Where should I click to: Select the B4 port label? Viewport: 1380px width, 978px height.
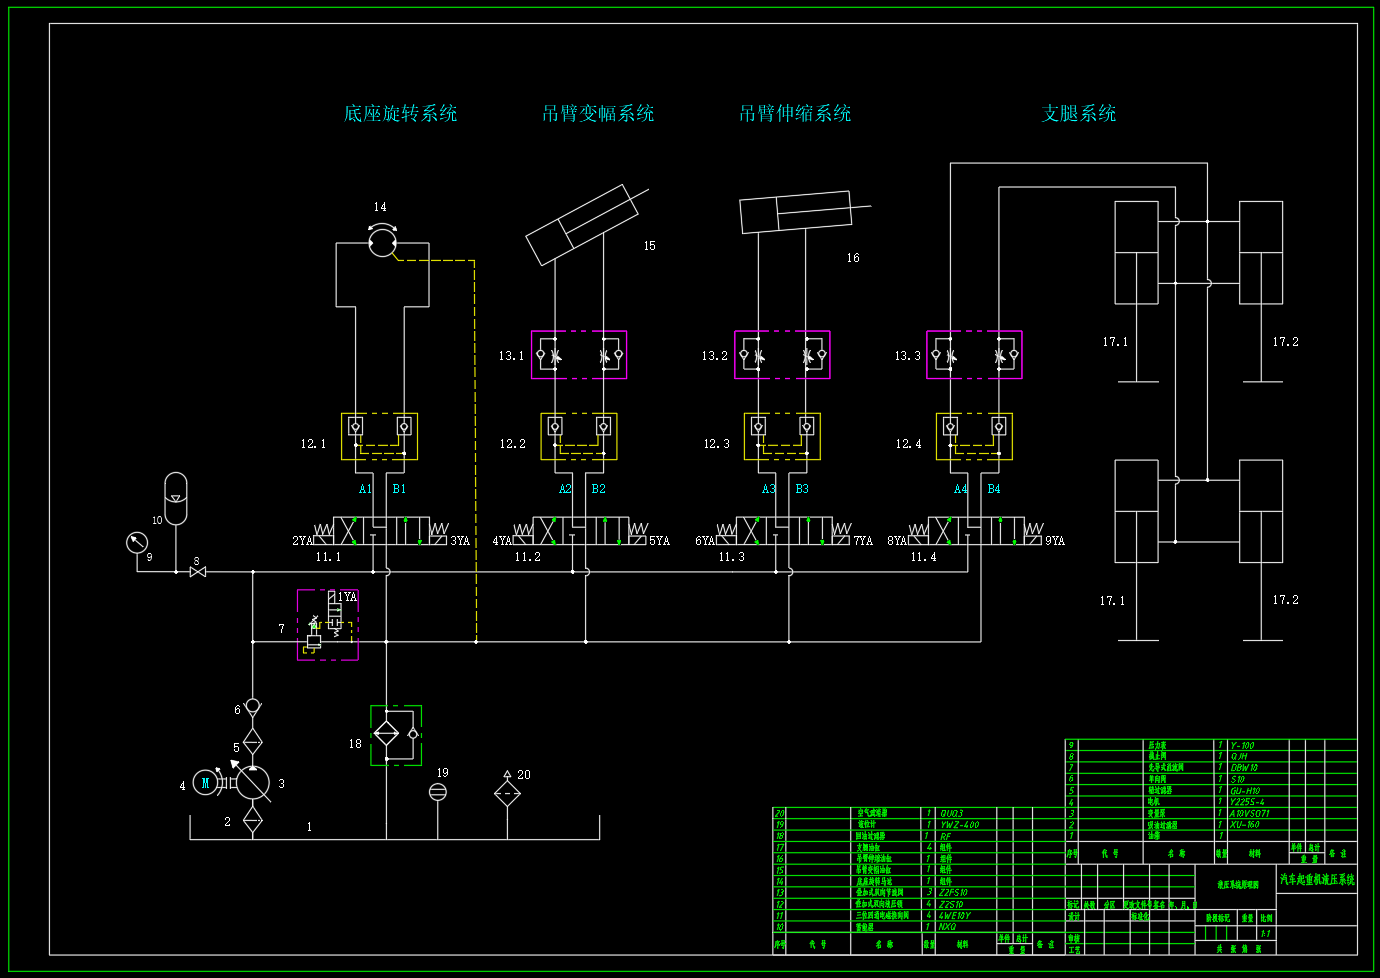pyautogui.click(x=994, y=489)
